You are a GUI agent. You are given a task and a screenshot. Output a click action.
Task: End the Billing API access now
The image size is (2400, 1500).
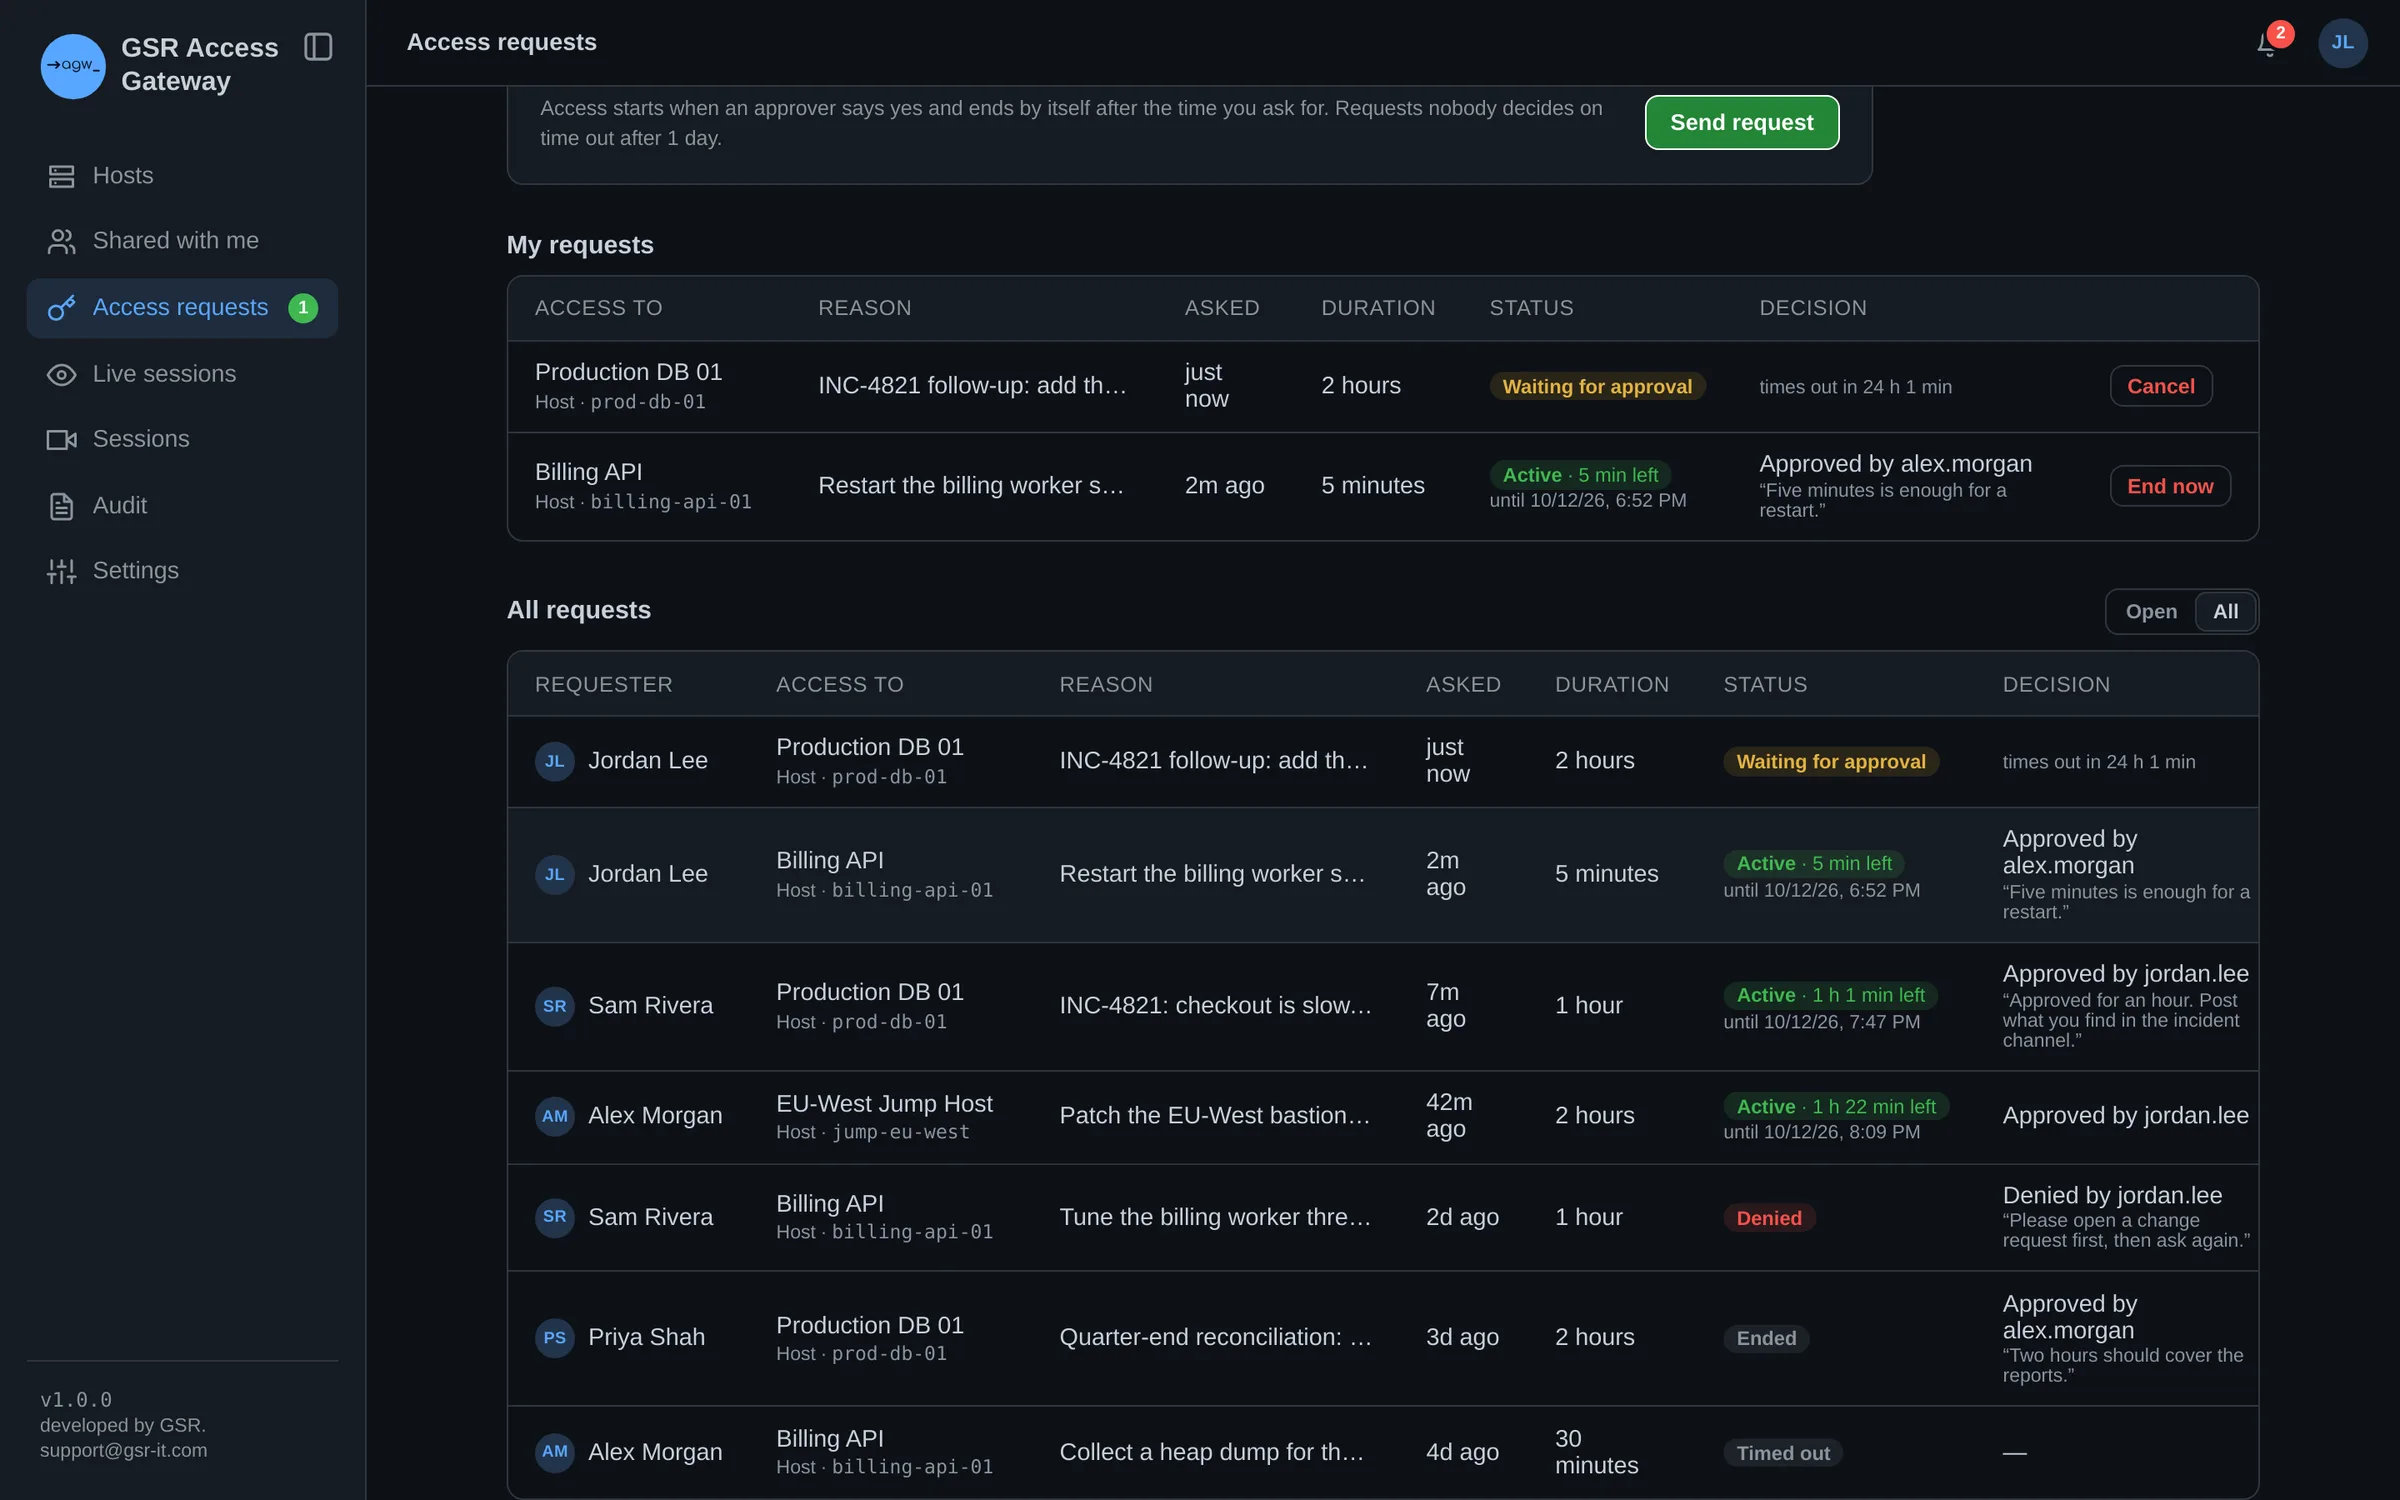(x=2170, y=486)
